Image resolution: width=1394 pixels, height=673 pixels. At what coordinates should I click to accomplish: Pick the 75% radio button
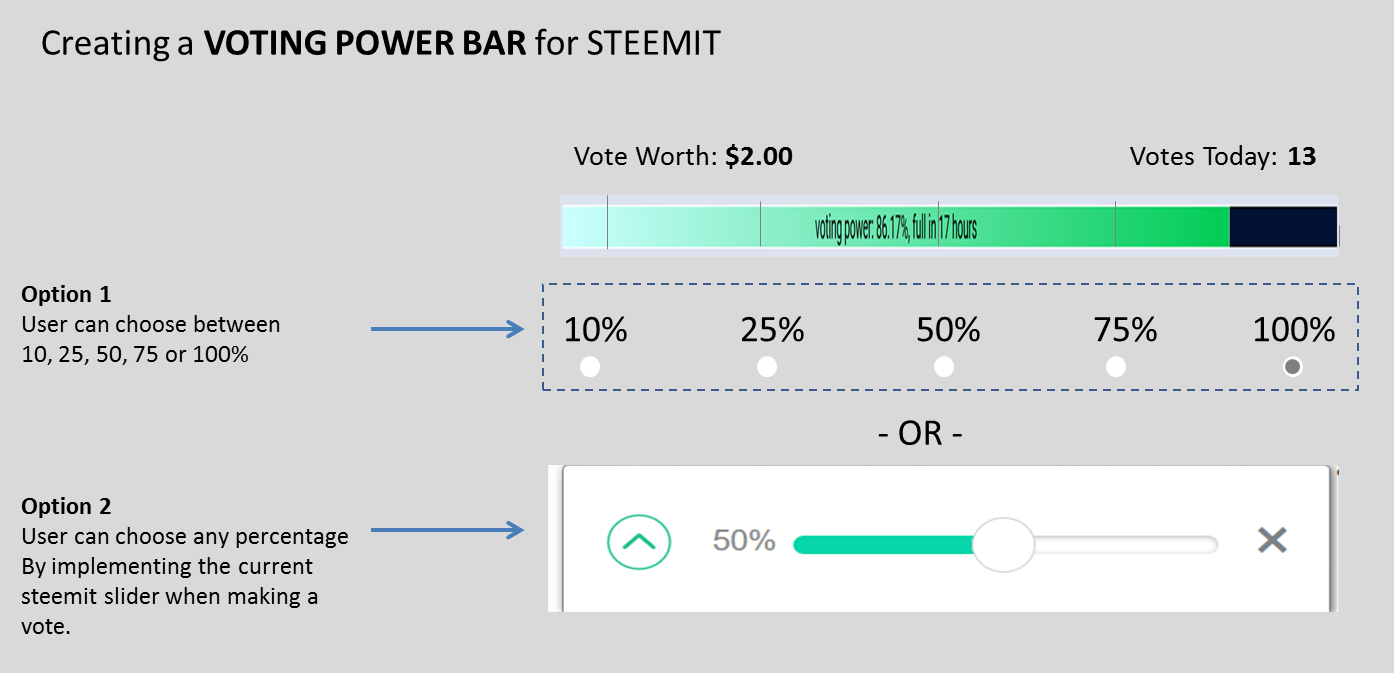(1116, 367)
